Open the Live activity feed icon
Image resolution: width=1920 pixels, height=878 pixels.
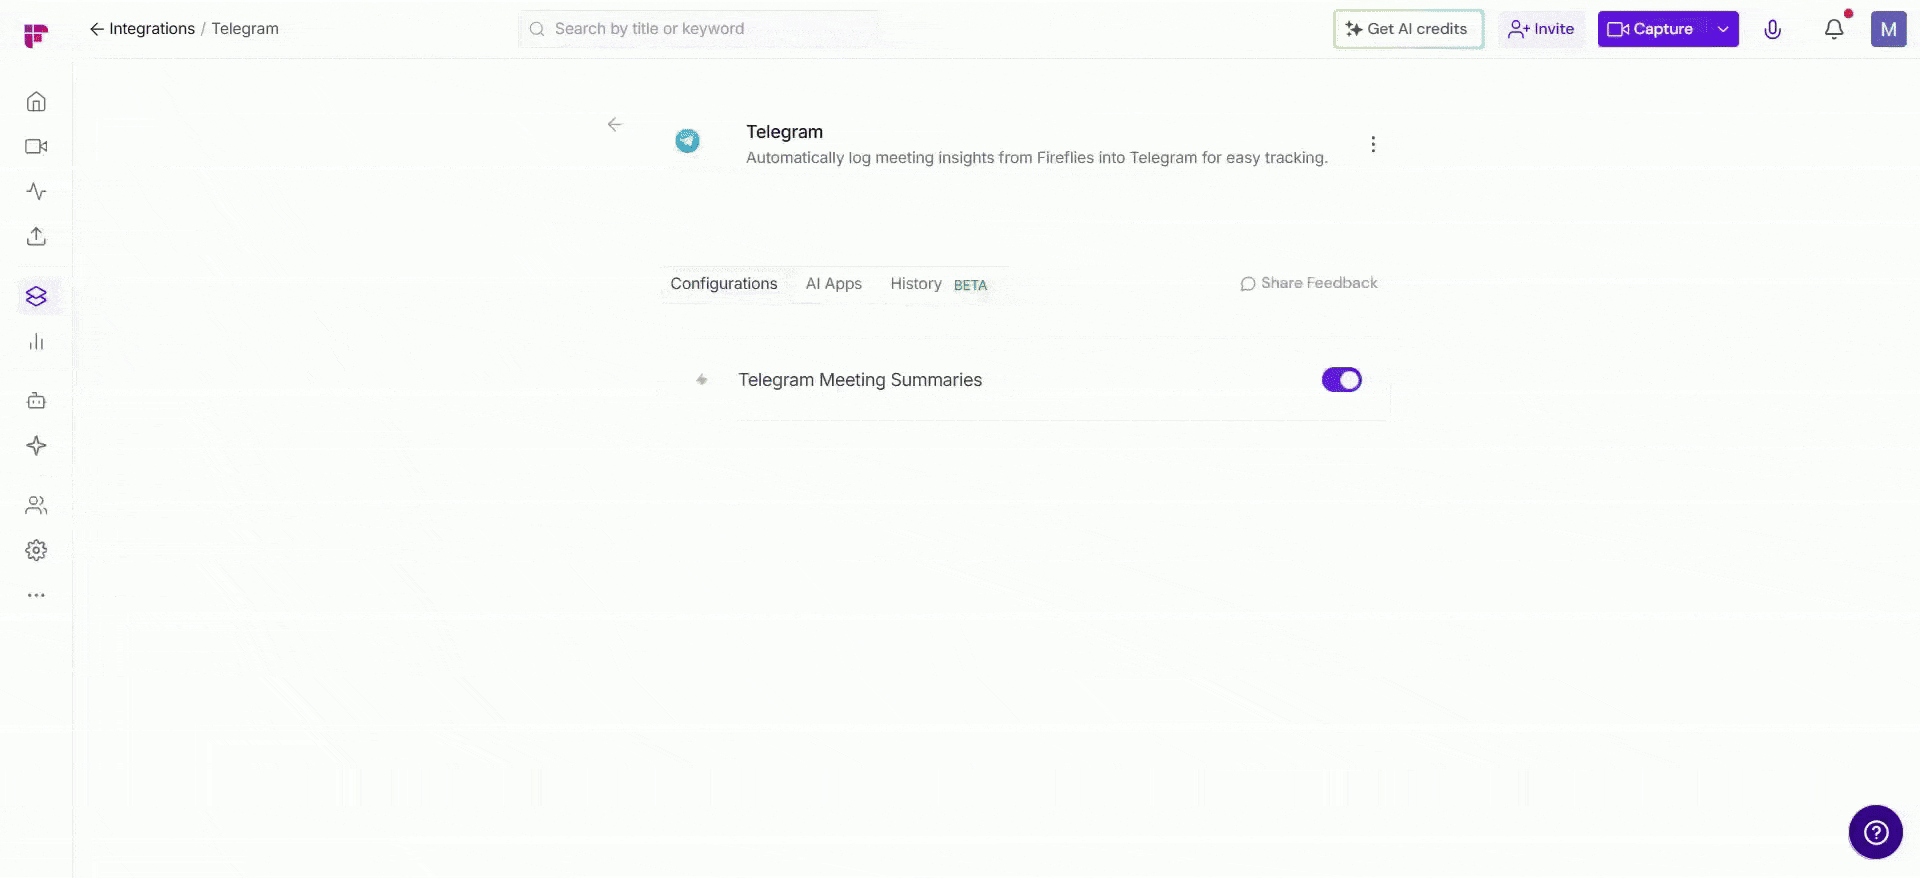point(36,190)
